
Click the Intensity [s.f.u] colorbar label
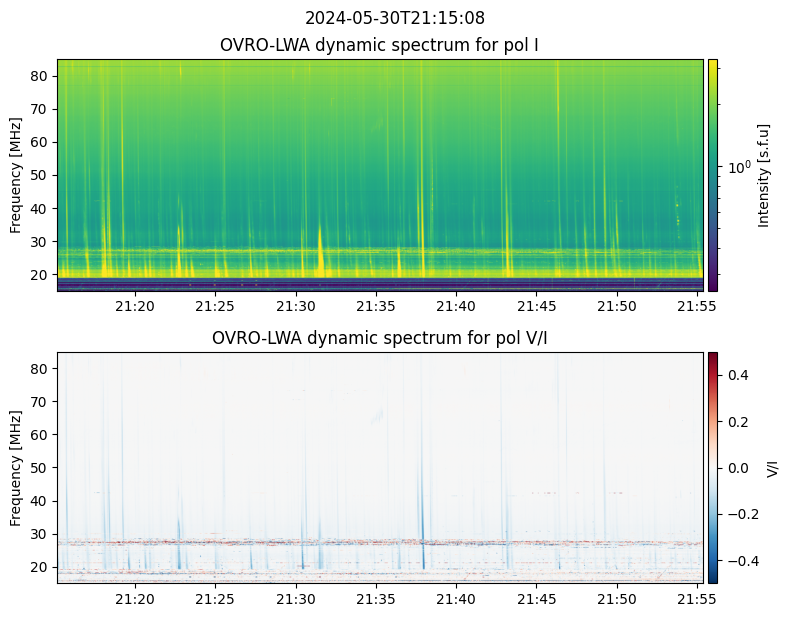(x=765, y=175)
